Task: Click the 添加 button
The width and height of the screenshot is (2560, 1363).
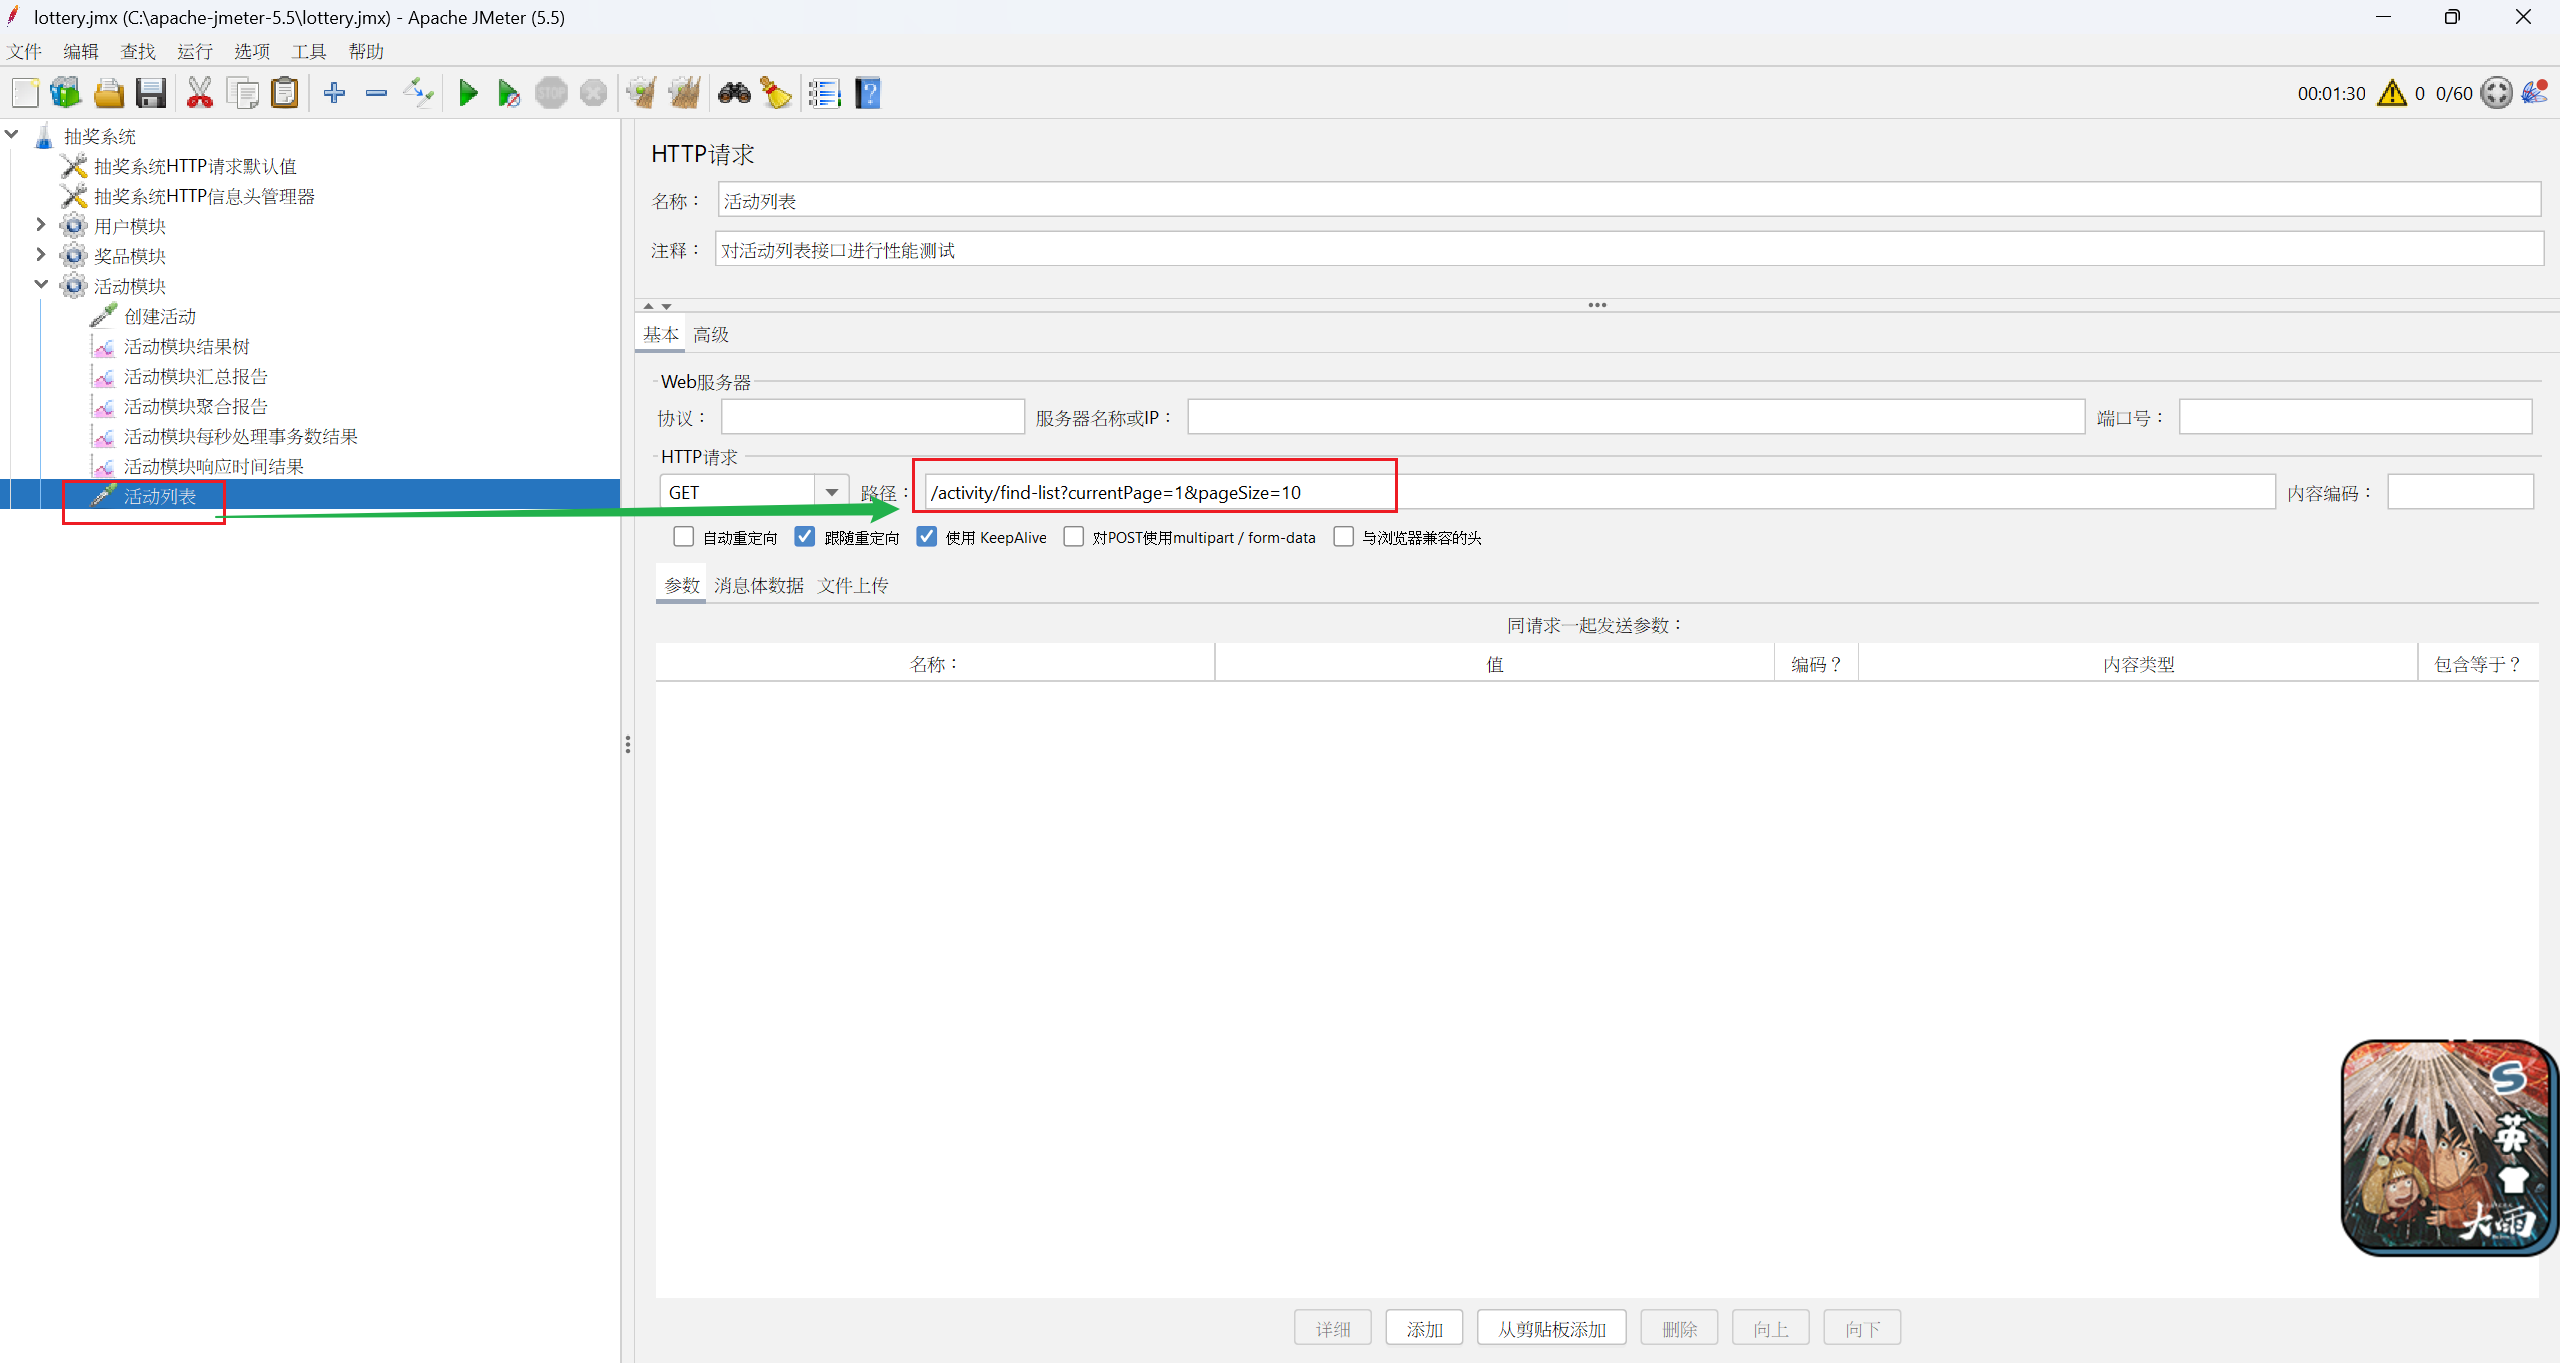Action: 1424,1329
